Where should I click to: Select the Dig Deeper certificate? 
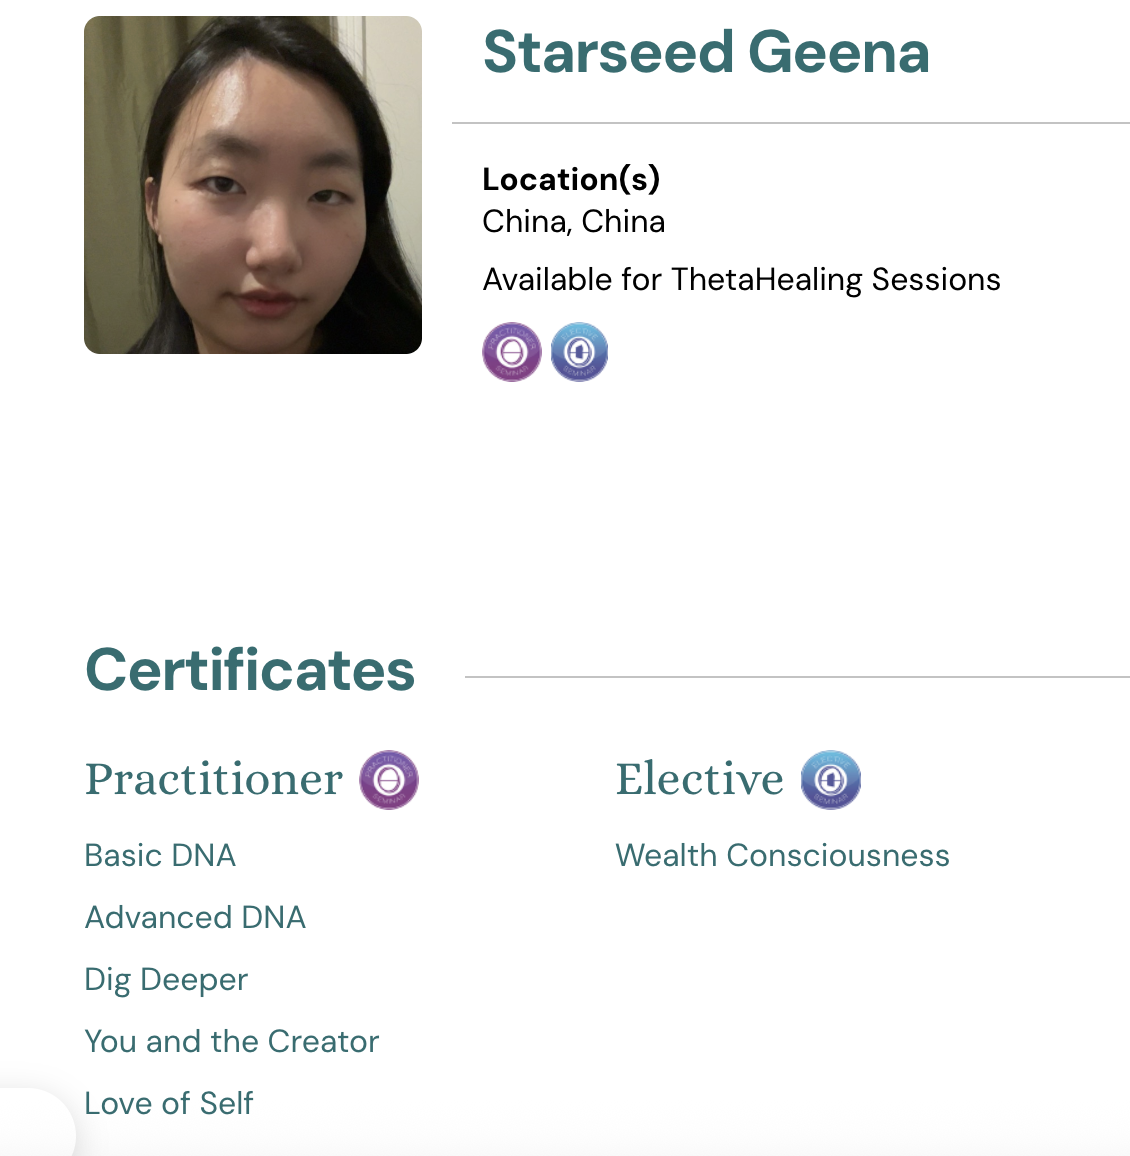click(x=166, y=980)
